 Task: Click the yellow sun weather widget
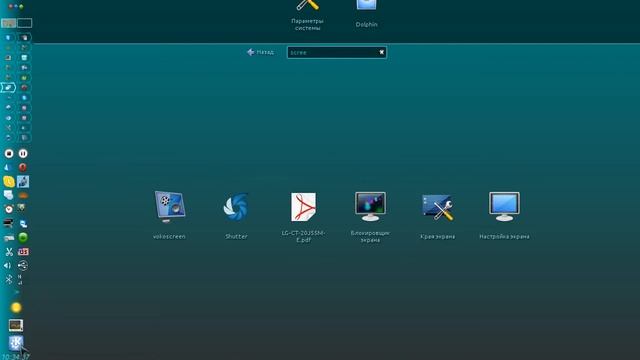pos(16,307)
